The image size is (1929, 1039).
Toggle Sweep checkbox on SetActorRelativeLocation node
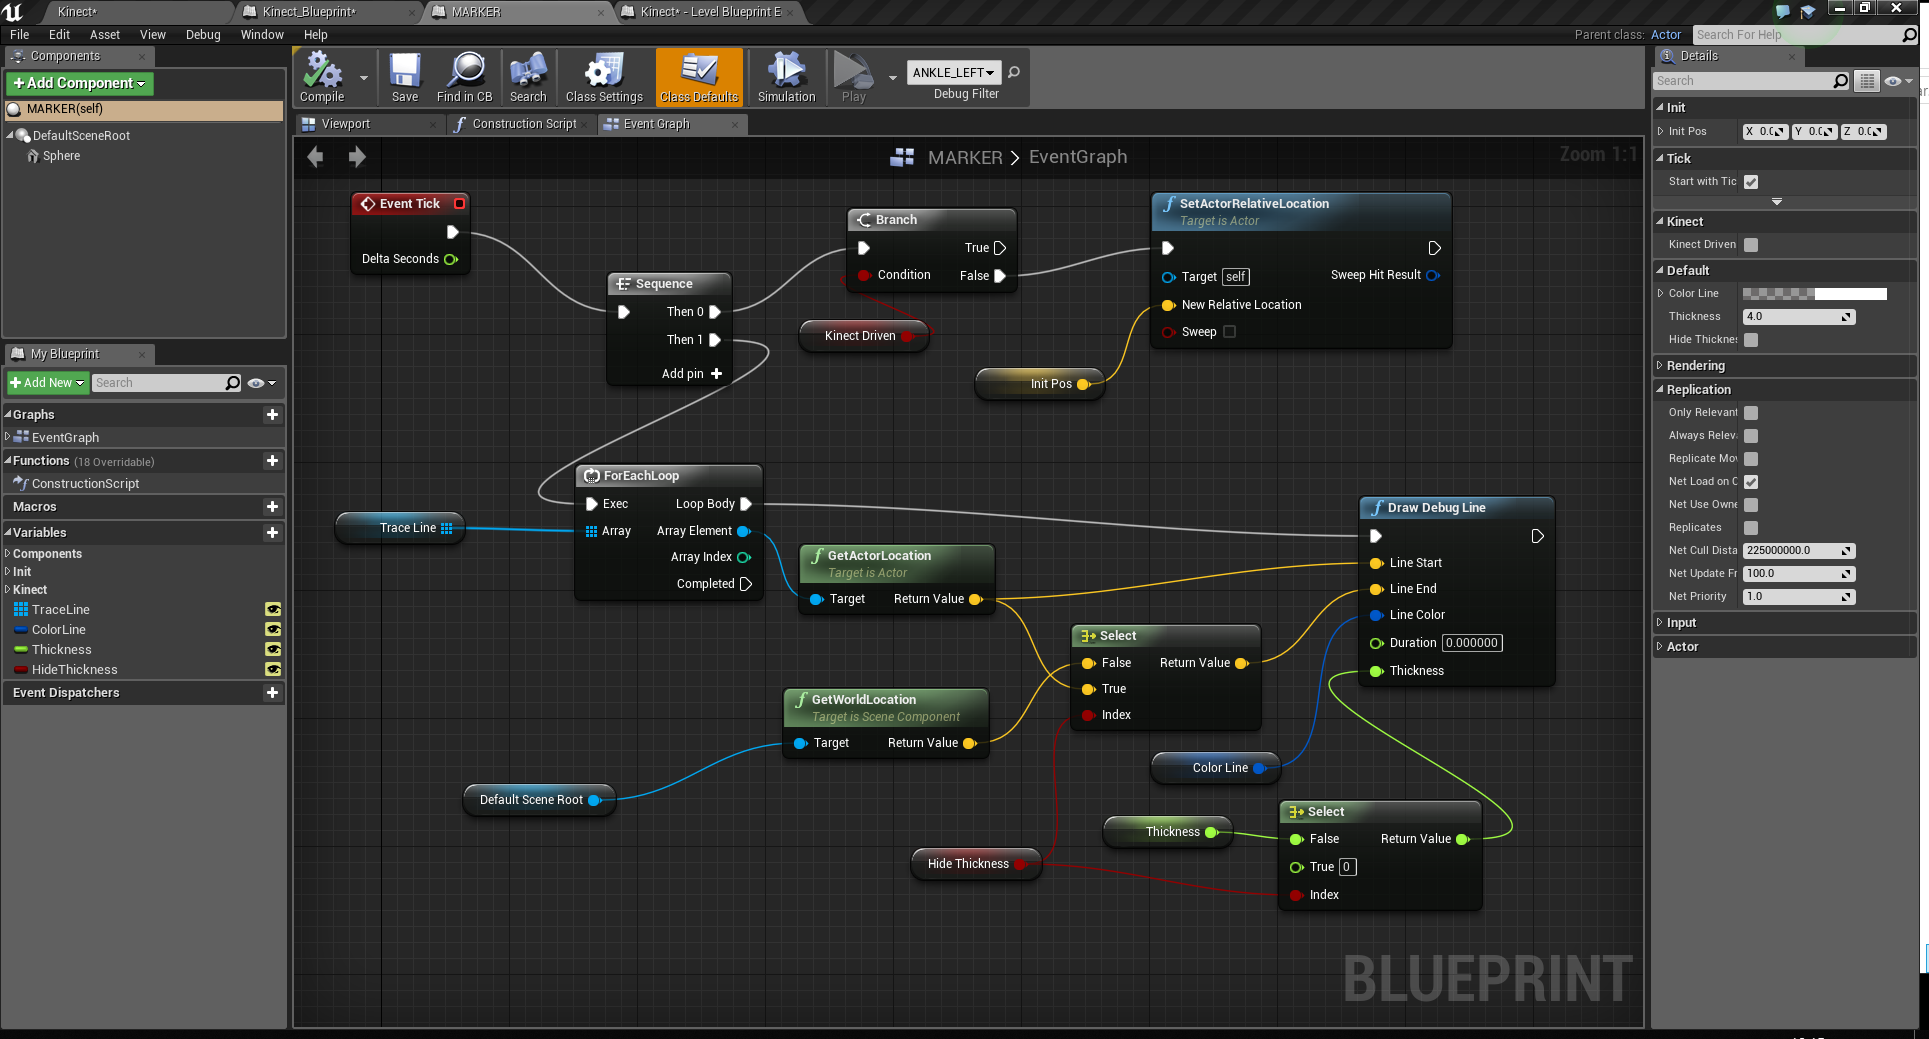pyautogui.click(x=1230, y=332)
